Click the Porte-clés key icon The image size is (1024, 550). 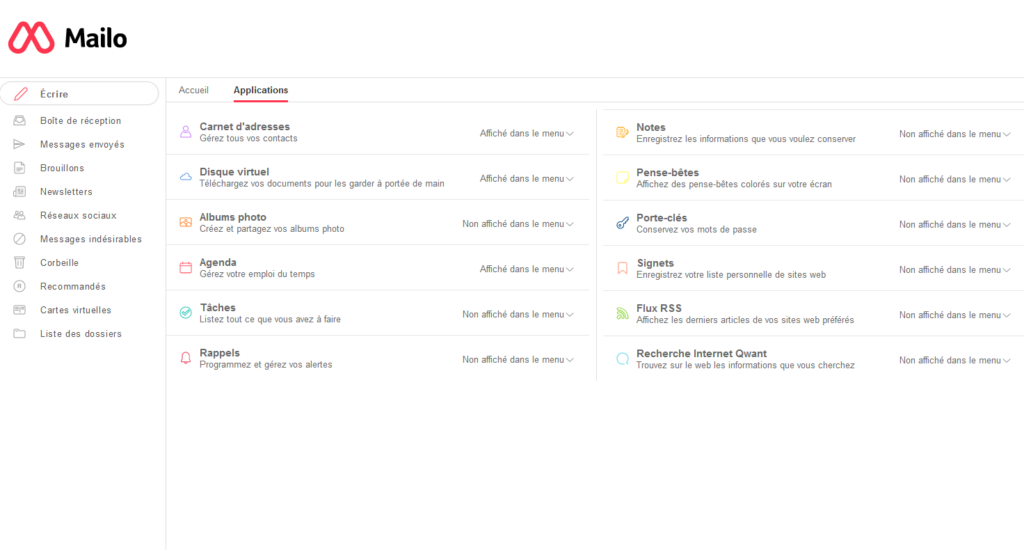pyautogui.click(x=622, y=223)
